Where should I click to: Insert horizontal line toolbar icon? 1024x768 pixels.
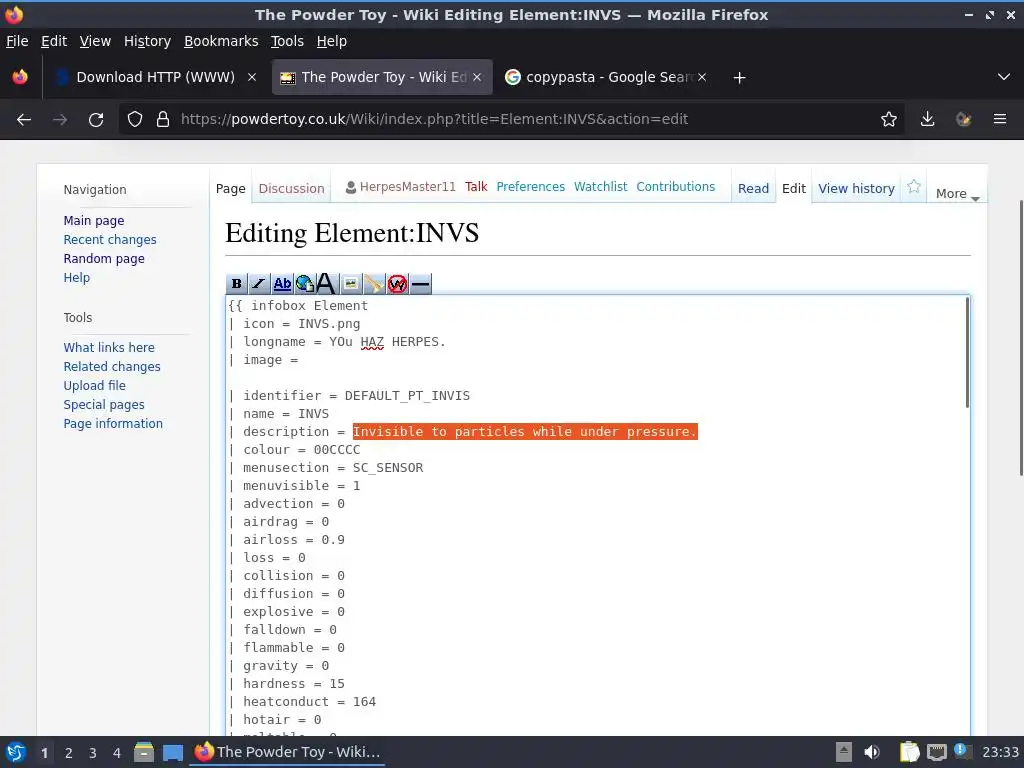point(421,283)
